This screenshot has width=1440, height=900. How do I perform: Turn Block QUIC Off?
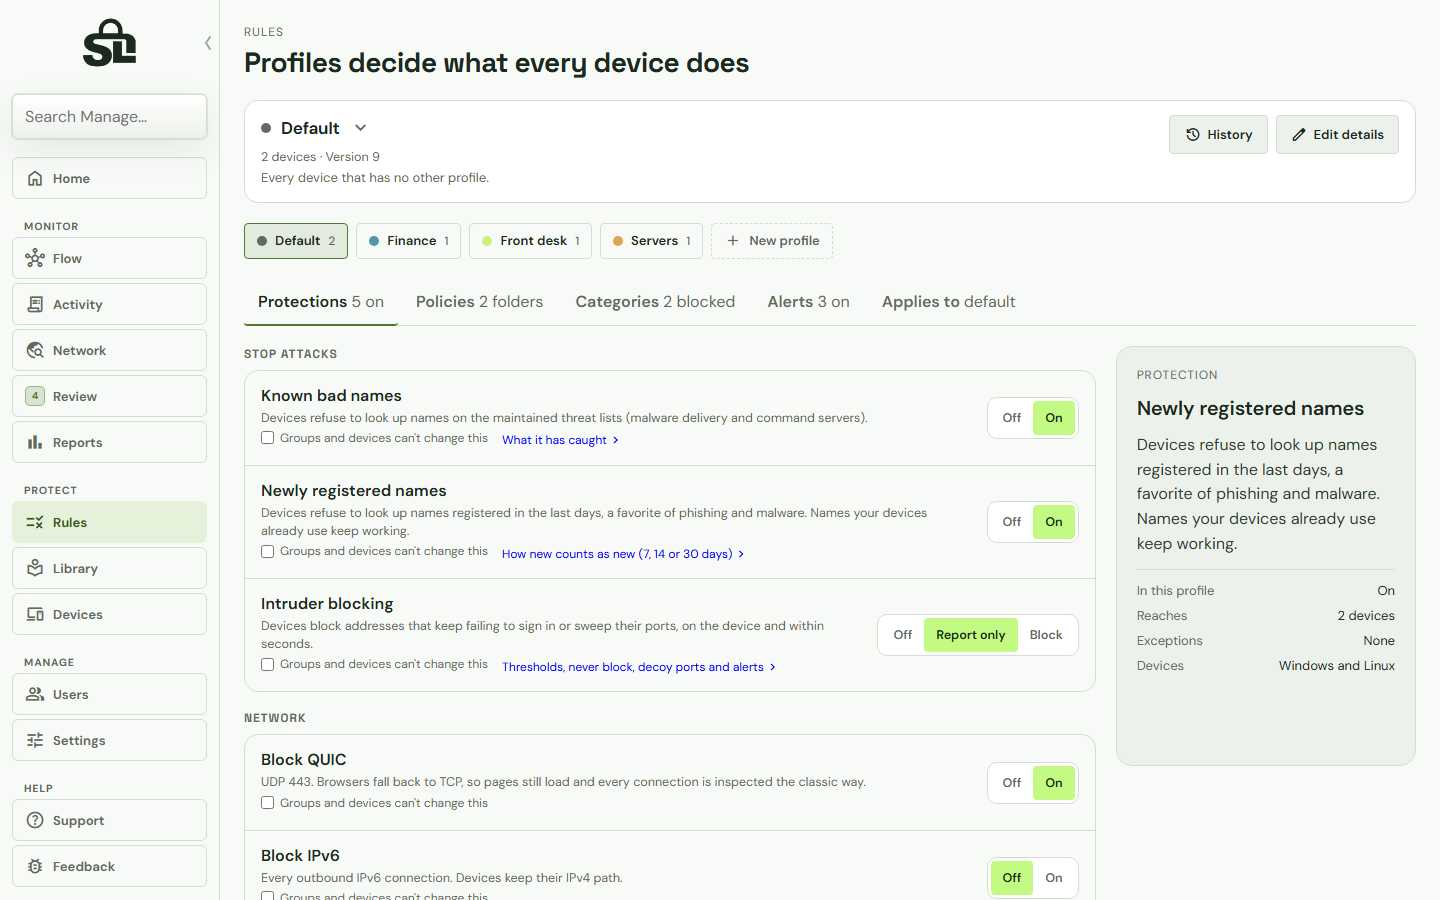[x=1012, y=783]
